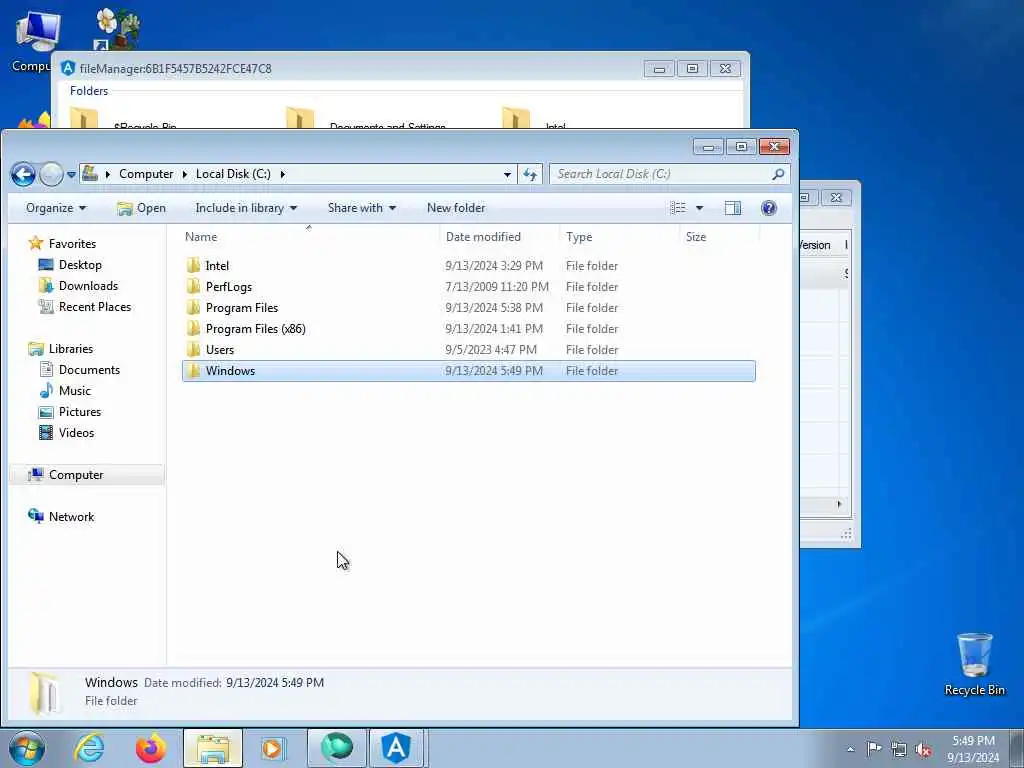Click the Help question mark icon
This screenshot has height=768, width=1024.
tap(769, 208)
